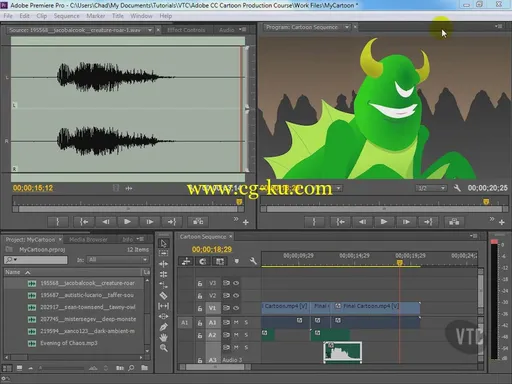Select the Hand tool
Image resolution: width=512 pixels, height=384 pixels.
pos(163,338)
